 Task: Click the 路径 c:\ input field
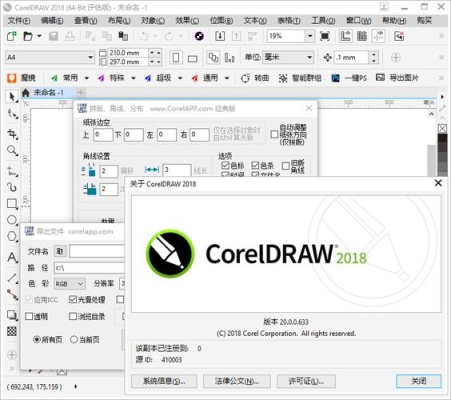[89, 268]
